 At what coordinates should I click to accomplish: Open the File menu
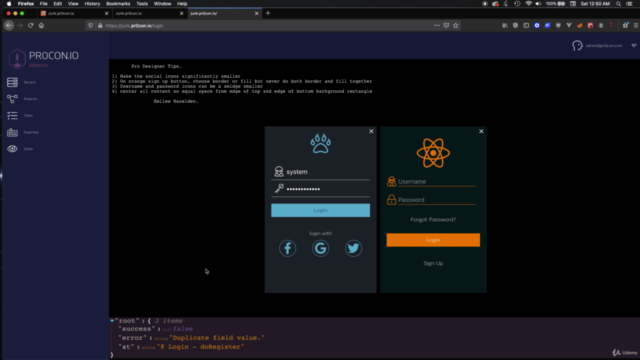pyautogui.click(x=43, y=4)
